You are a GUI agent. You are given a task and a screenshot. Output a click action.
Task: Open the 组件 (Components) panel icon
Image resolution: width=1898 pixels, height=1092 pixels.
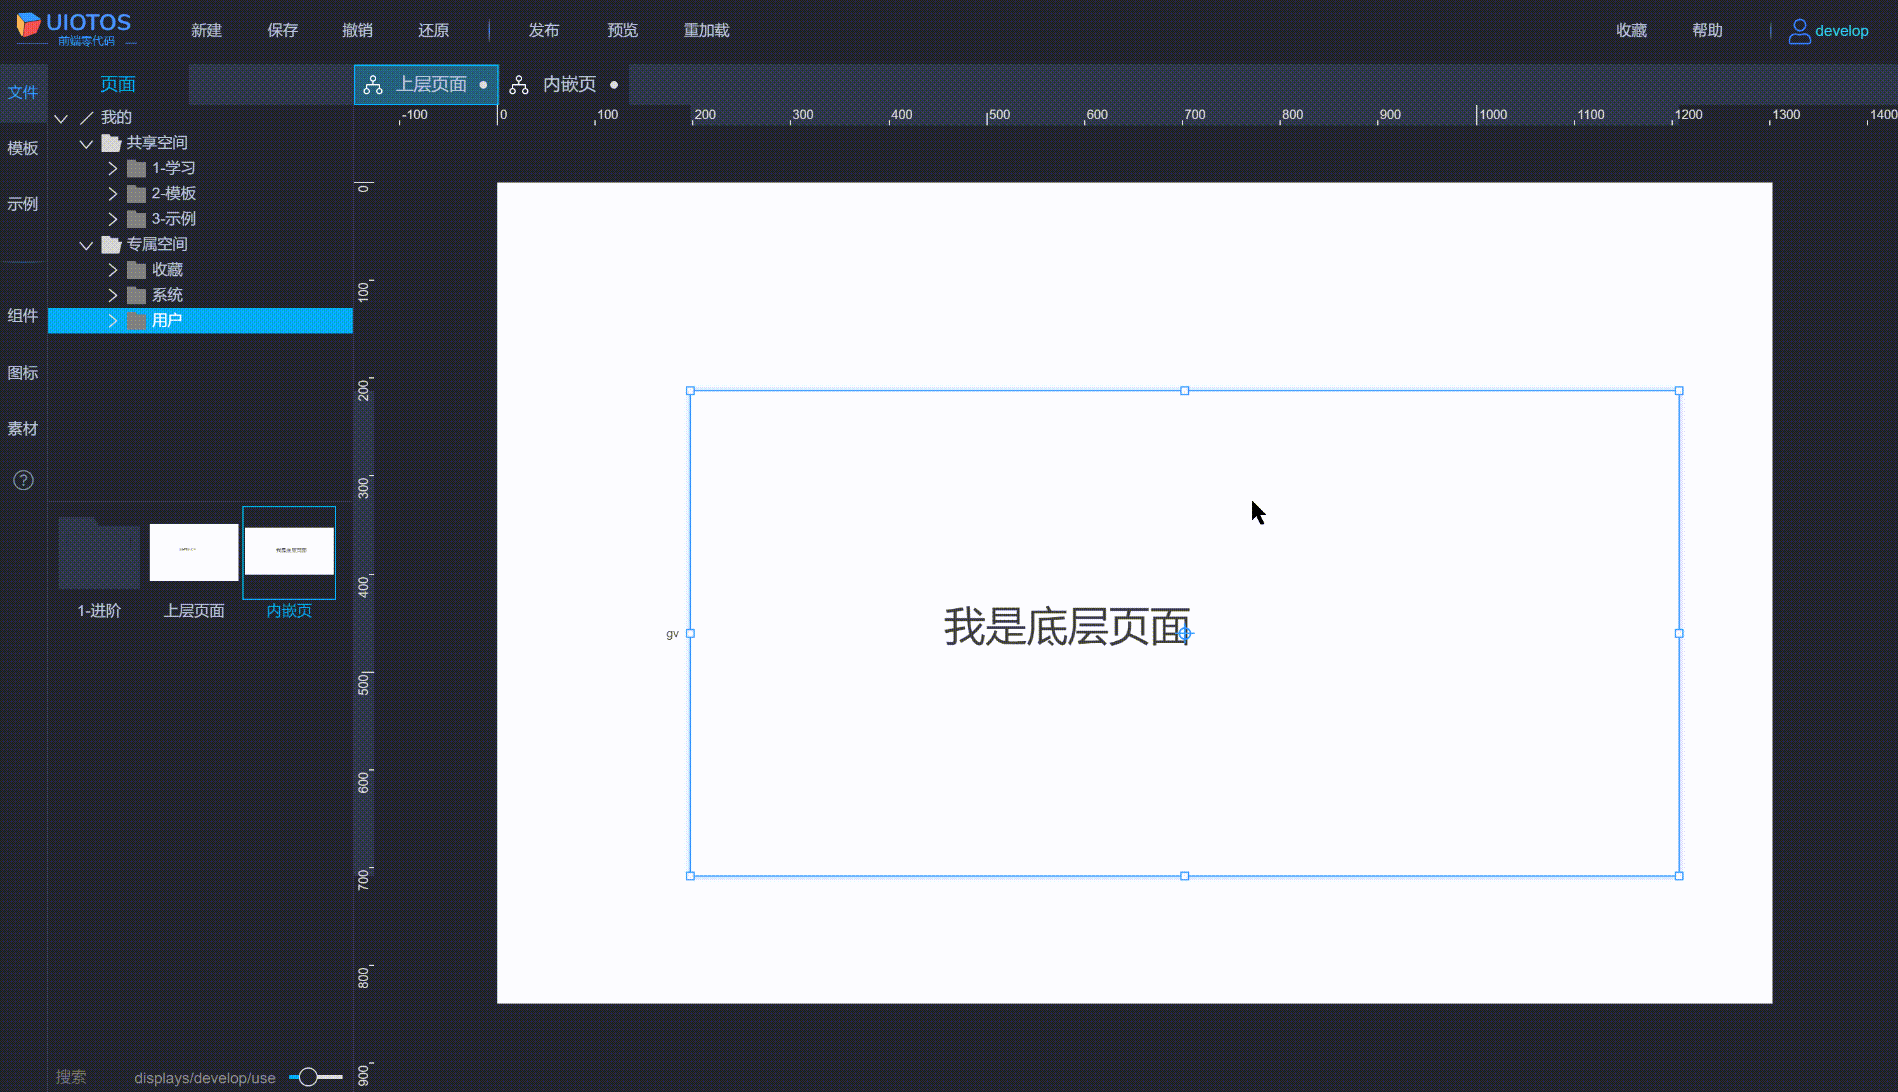pyautogui.click(x=23, y=315)
